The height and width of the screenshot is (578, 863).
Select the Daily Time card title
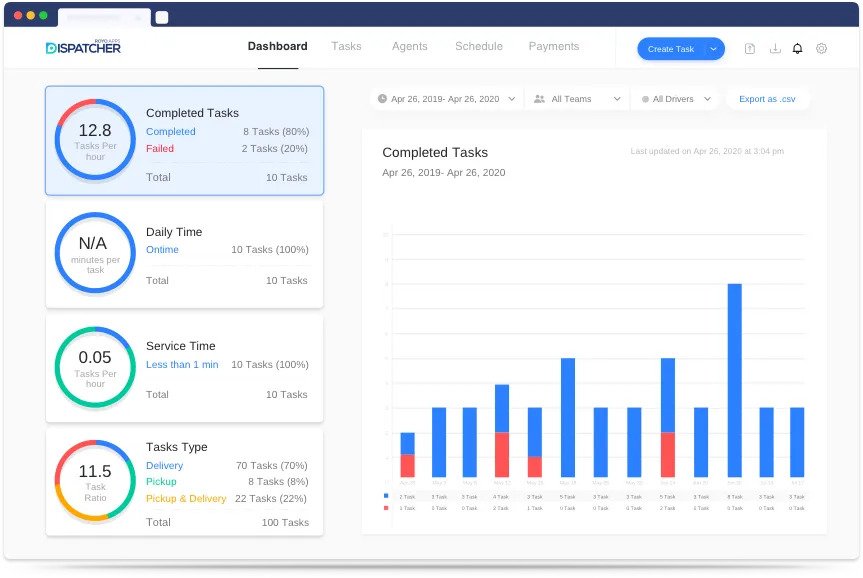click(174, 232)
